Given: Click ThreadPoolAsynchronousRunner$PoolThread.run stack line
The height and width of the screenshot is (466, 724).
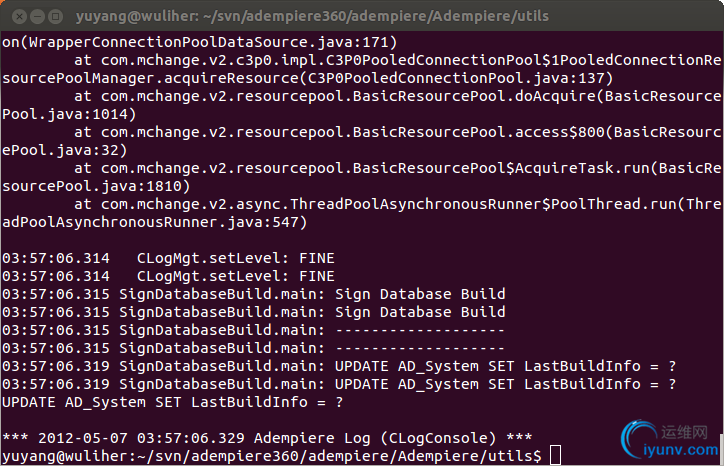Looking at the screenshot, I should pyautogui.click(x=398, y=205).
